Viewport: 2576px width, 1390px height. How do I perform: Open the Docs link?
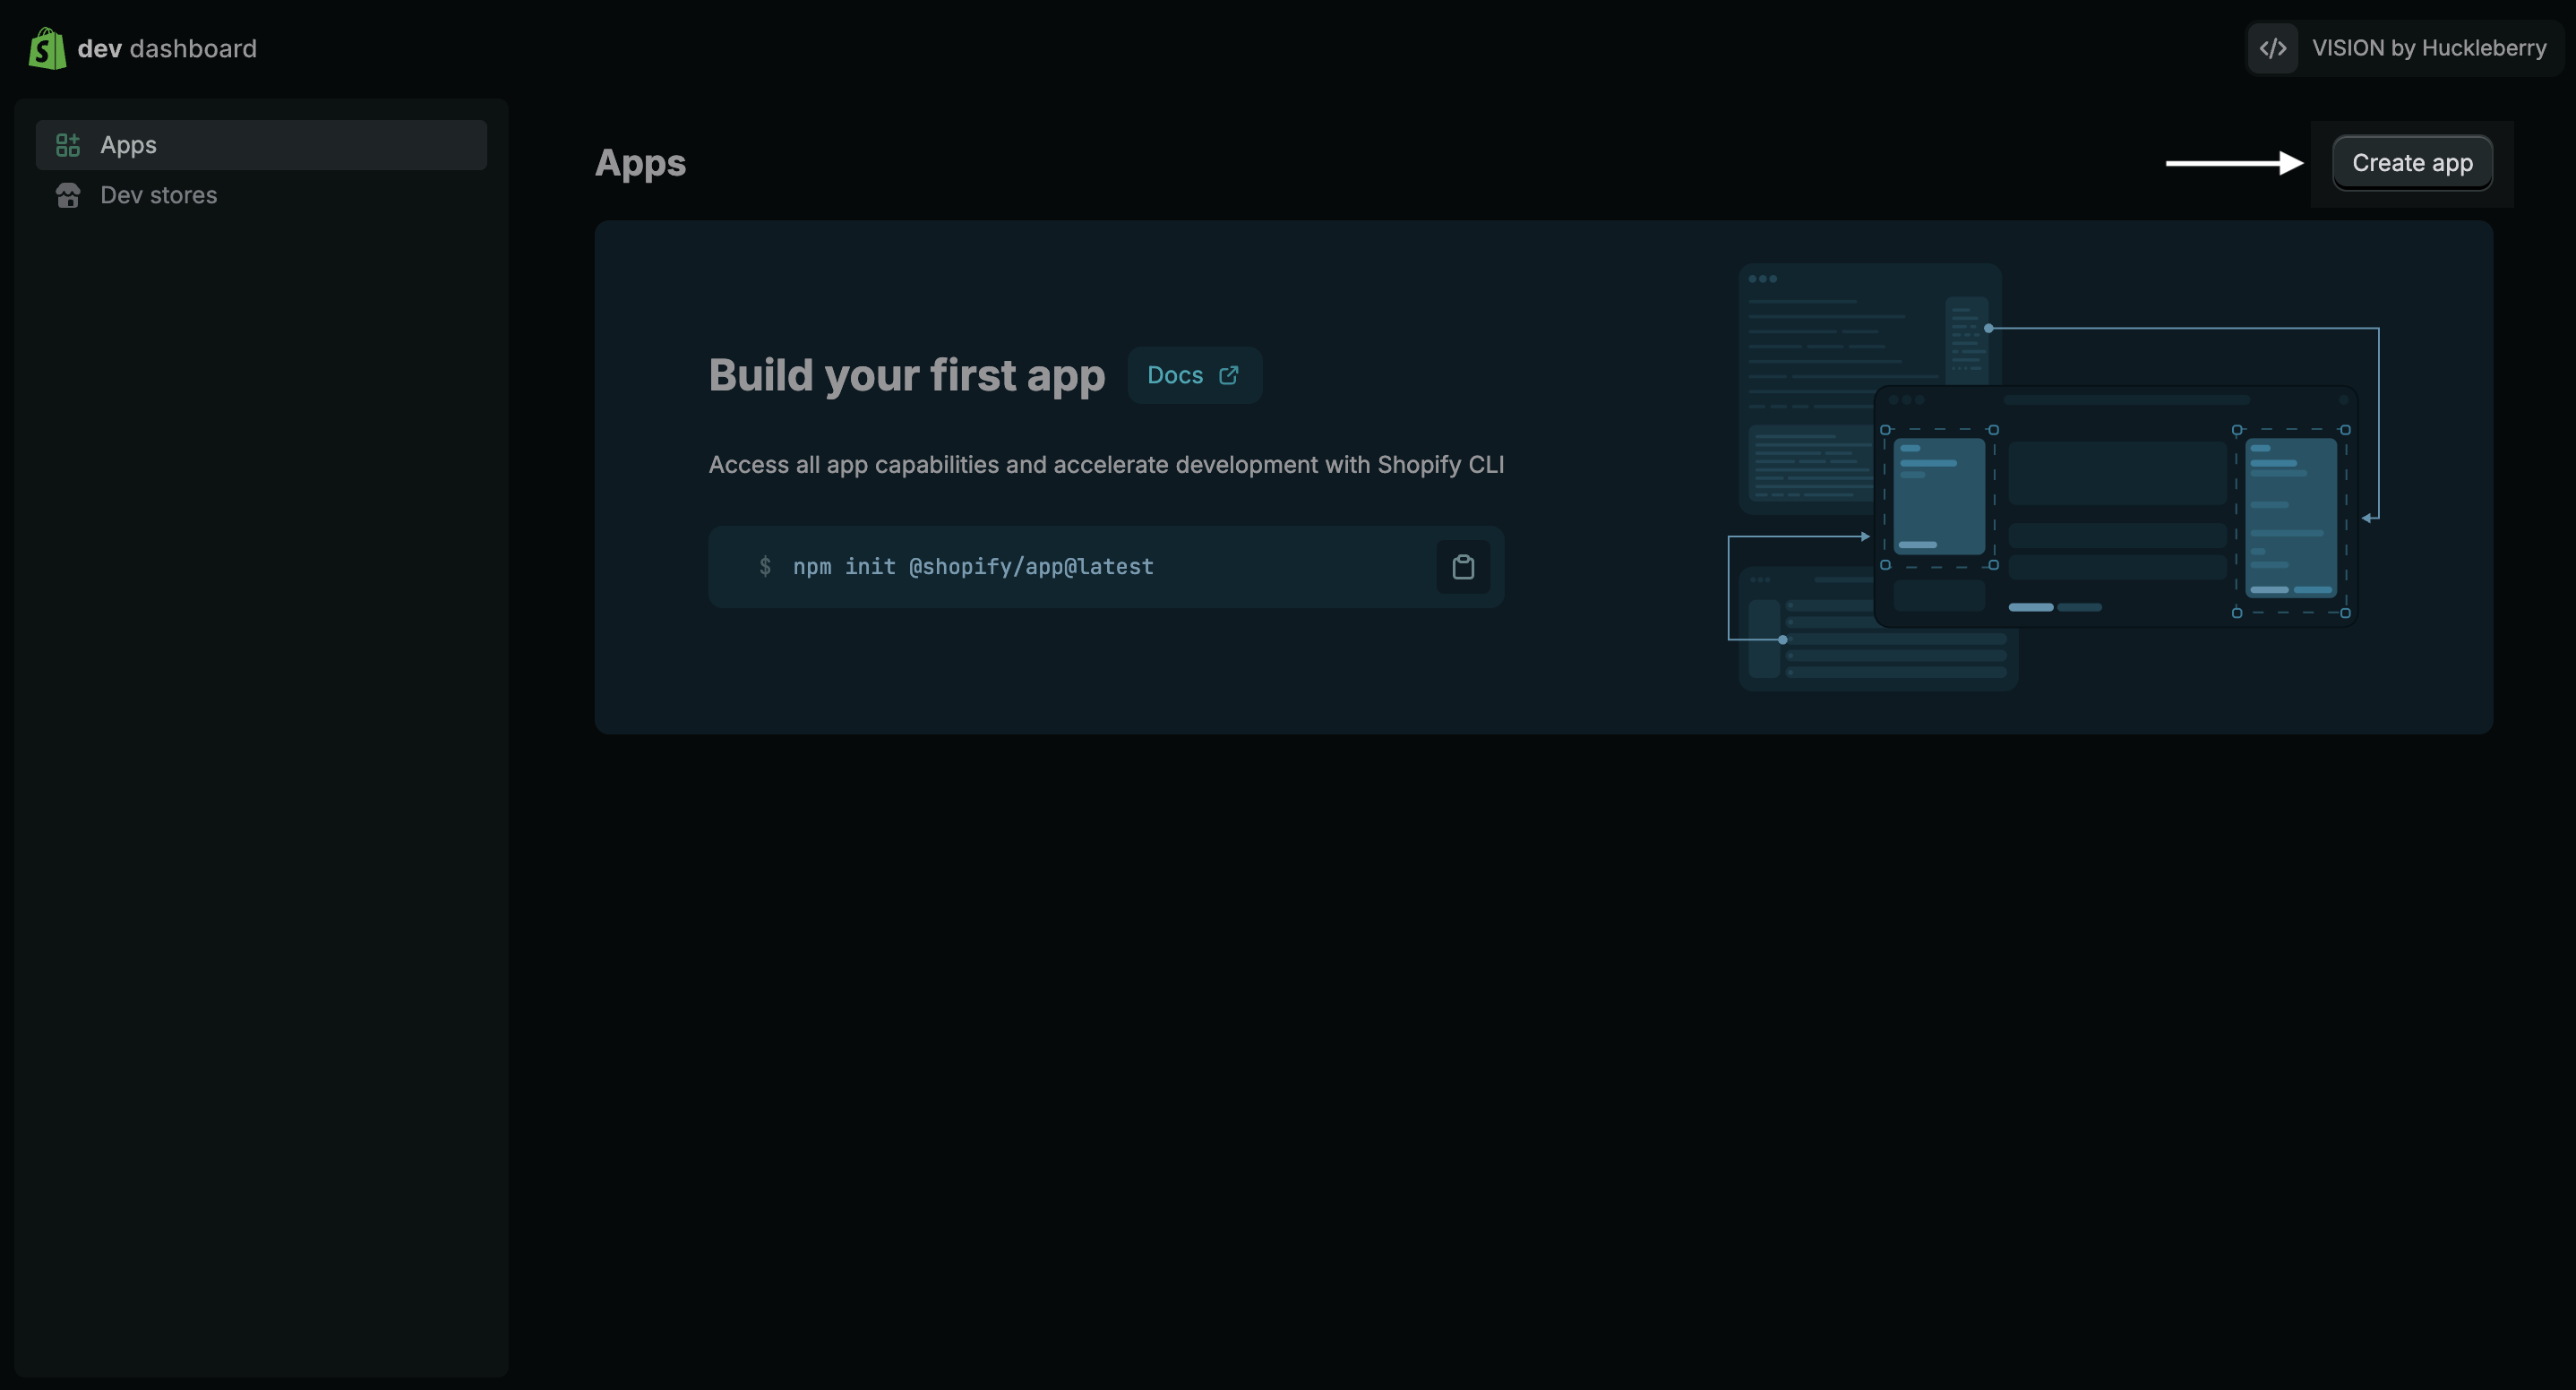pos(1176,375)
